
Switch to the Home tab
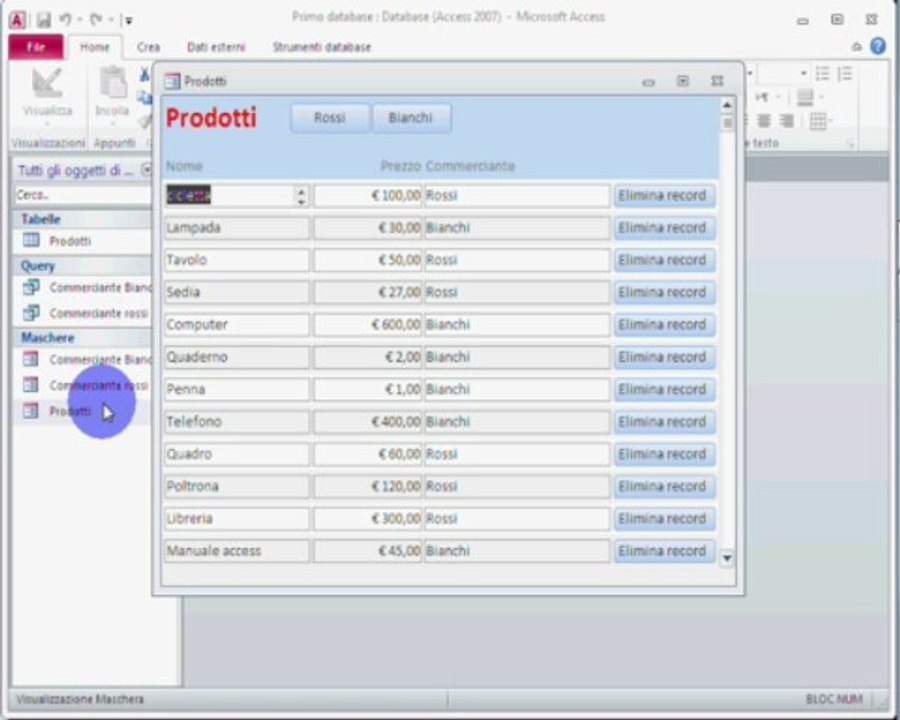pos(95,47)
